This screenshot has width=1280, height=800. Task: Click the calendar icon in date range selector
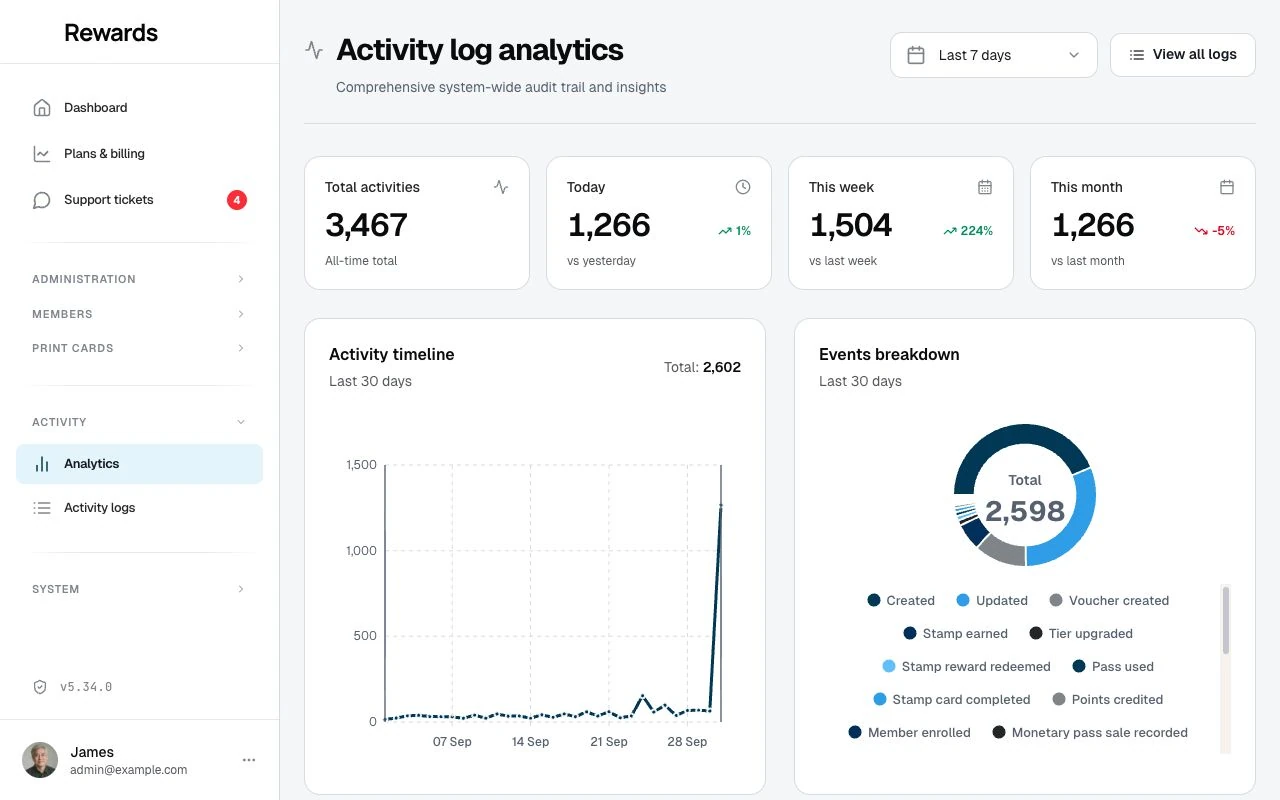coord(915,55)
